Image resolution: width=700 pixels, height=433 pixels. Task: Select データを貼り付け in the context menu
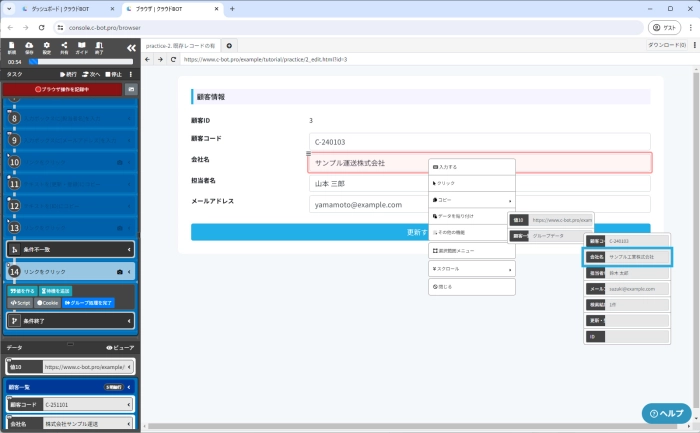click(x=471, y=216)
